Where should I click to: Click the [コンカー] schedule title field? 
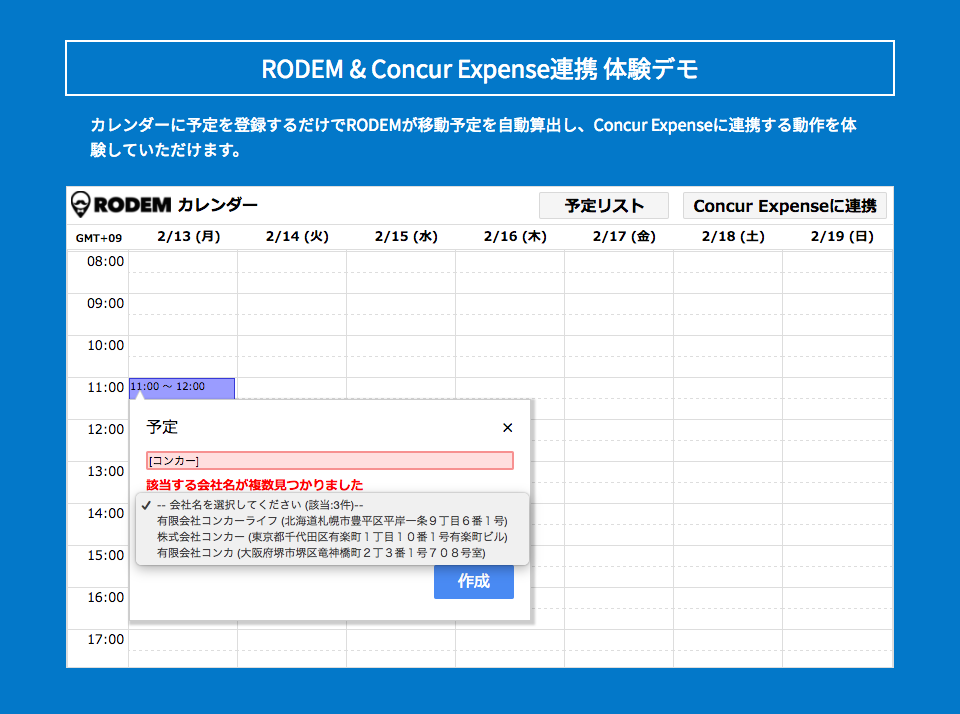329,460
